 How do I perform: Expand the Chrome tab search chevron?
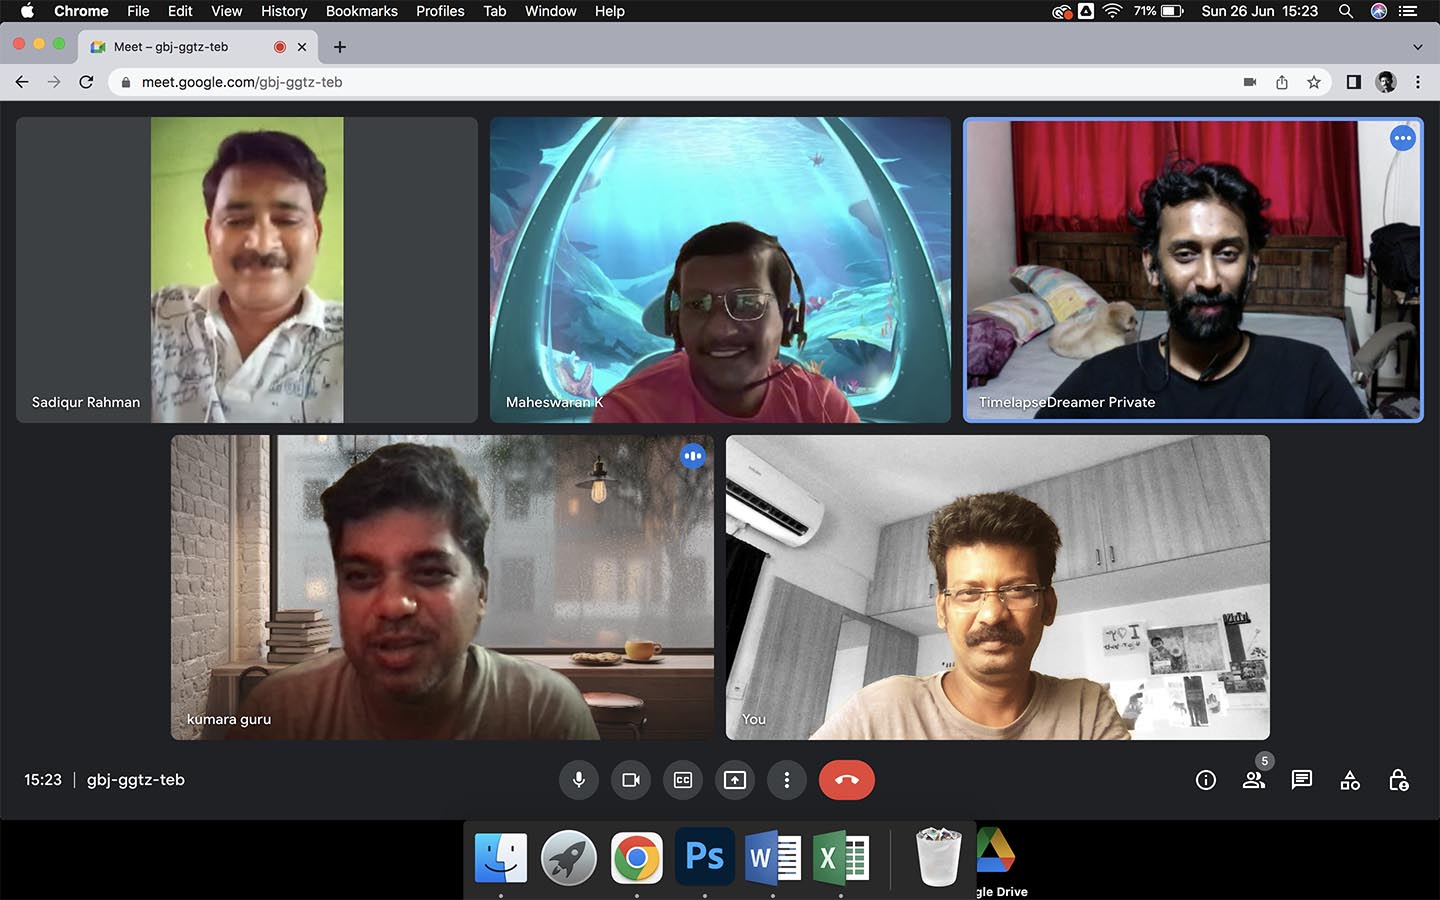[x=1417, y=47]
